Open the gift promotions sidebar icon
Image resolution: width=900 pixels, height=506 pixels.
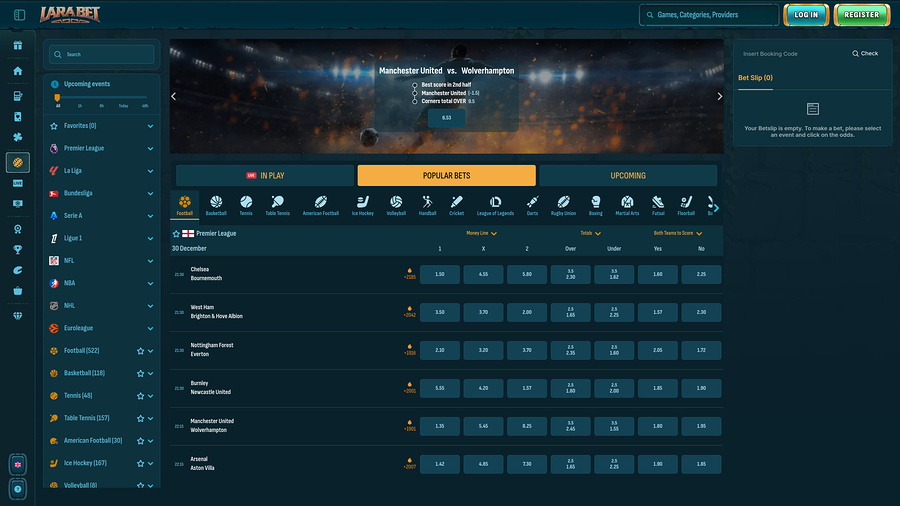pos(18,45)
